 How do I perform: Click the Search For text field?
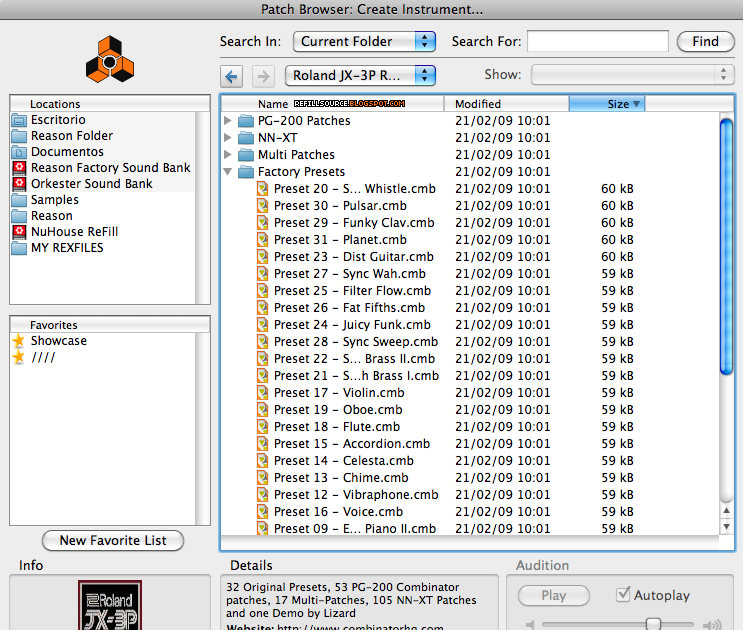click(598, 42)
